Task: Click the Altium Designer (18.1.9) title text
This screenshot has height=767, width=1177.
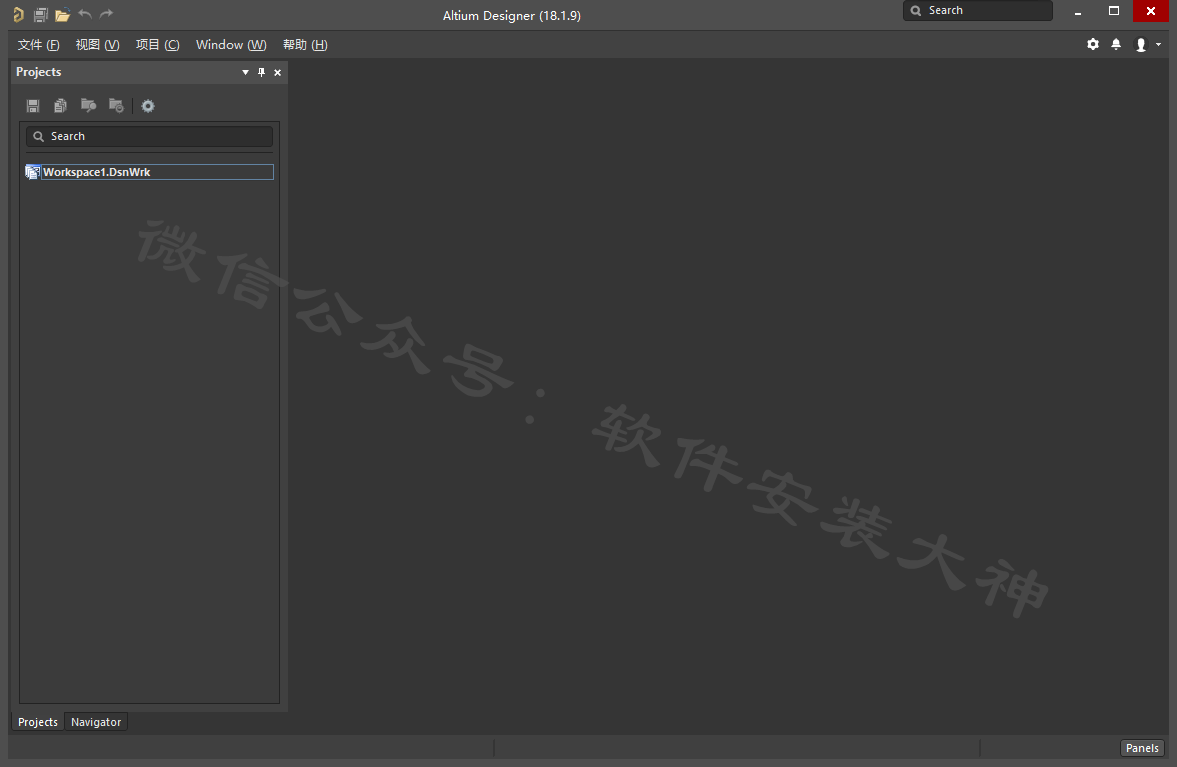Action: pos(512,16)
